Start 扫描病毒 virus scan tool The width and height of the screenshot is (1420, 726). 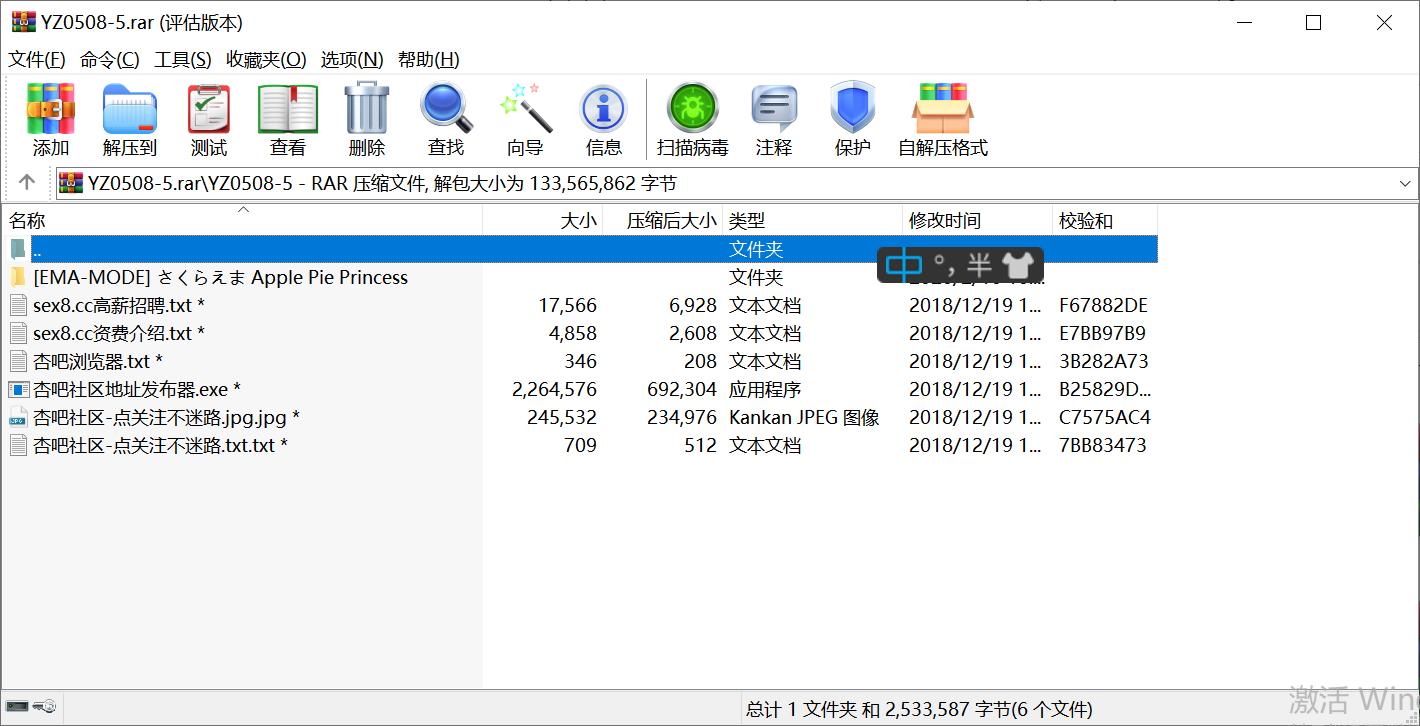692,120
